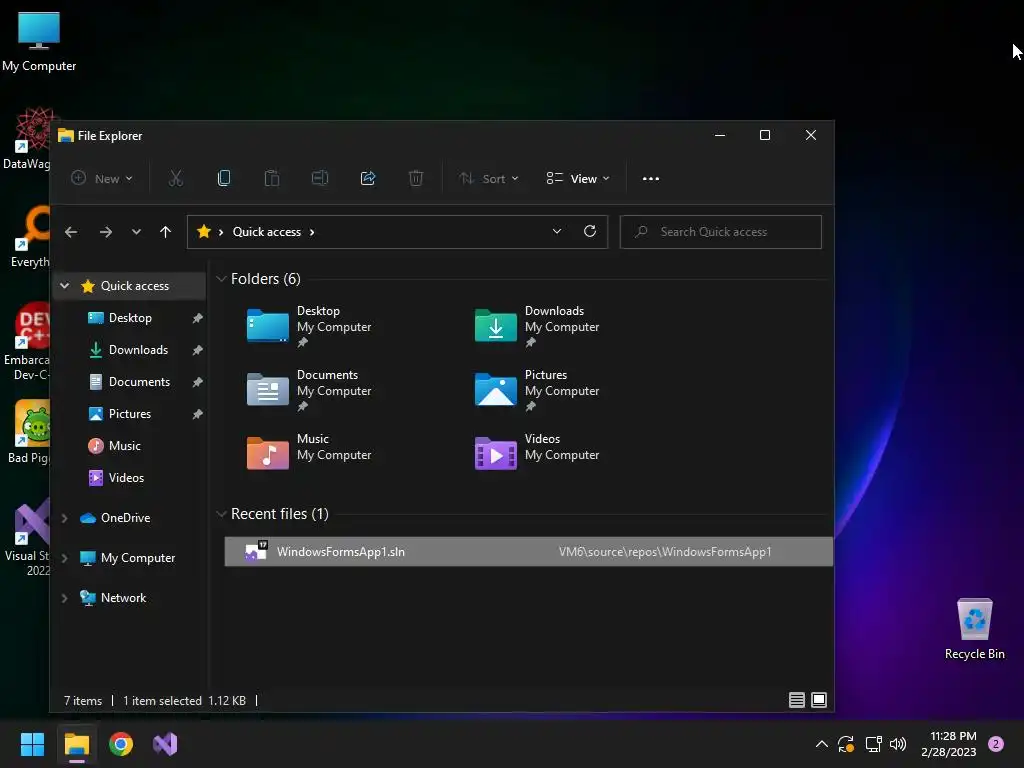Open the Sort dropdown menu
The image size is (1024, 768).
[488, 178]
